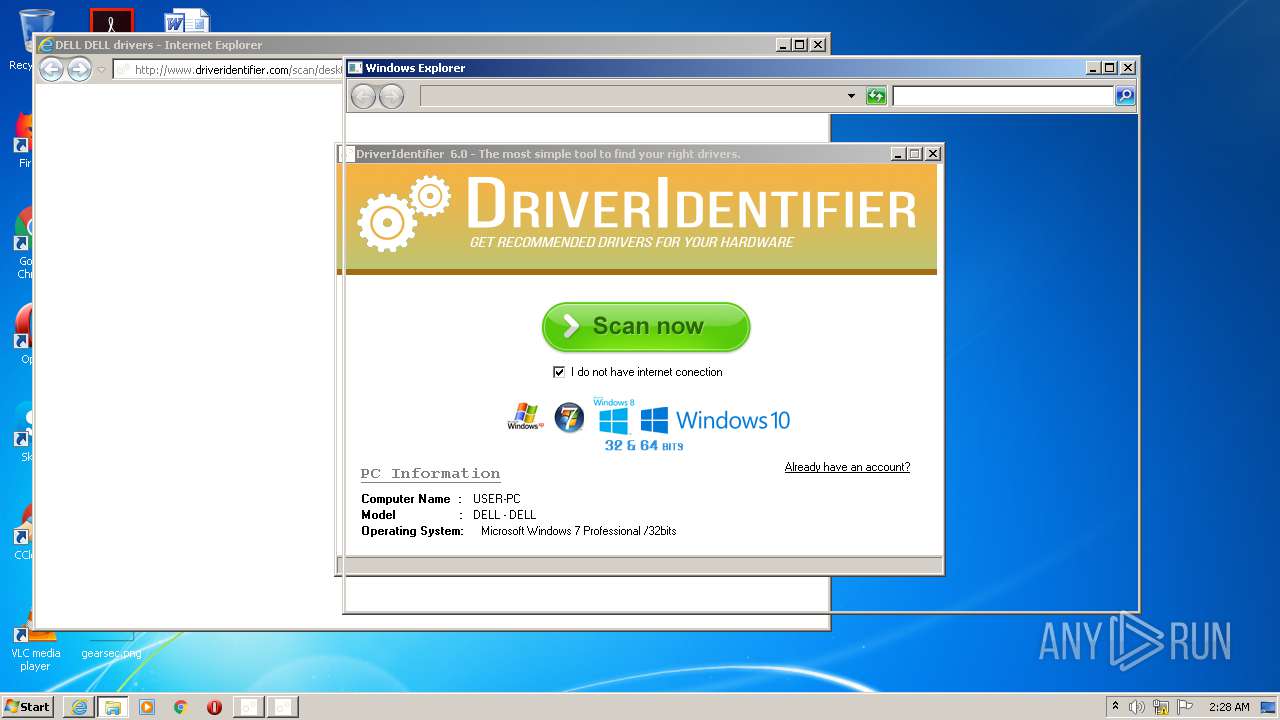Click the "Microsoft Windows 7 Professional /32bits" text
This screenshot has width=1280, height=720.
[578, 531]
